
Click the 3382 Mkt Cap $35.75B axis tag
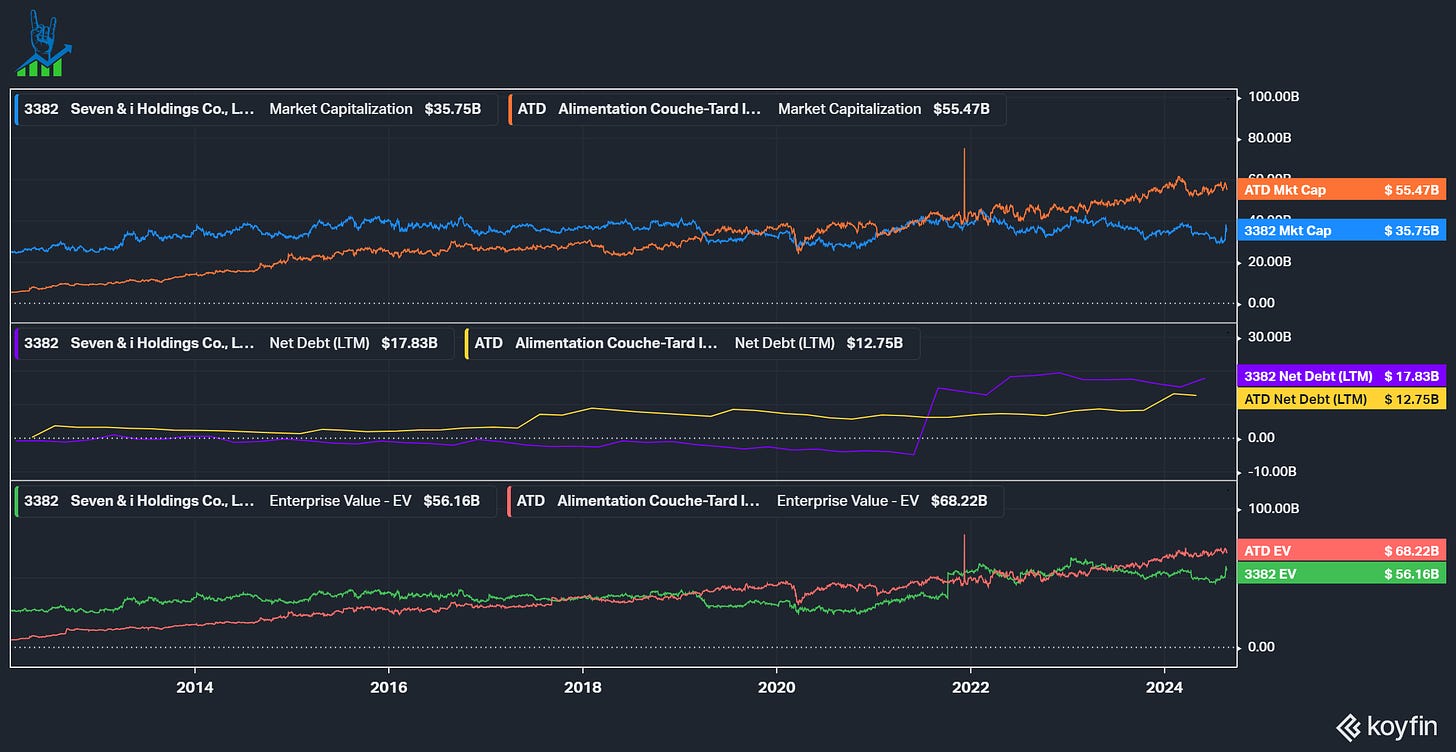pos(1342,230)
